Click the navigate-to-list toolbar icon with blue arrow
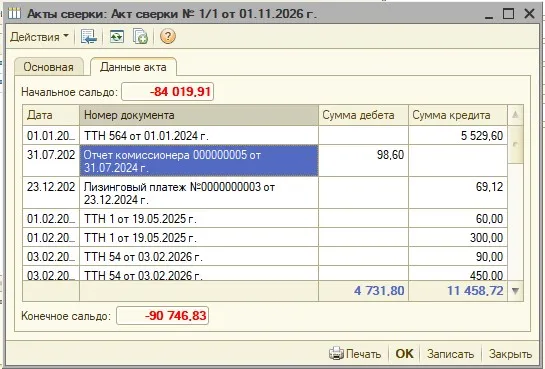This screenshot has height=369, width=545. point(89,36)
